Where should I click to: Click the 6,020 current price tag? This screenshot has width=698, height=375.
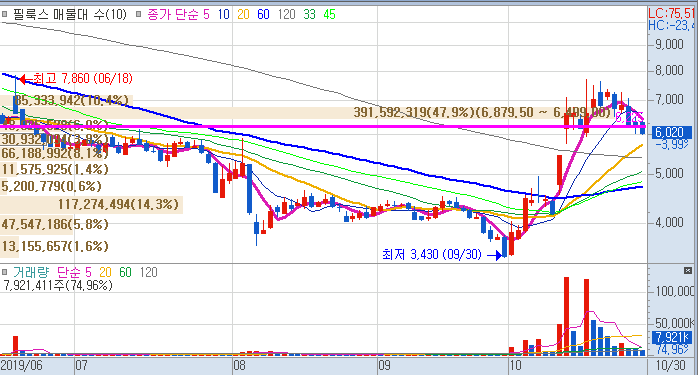pyautogui.click(x=670, y=132)
